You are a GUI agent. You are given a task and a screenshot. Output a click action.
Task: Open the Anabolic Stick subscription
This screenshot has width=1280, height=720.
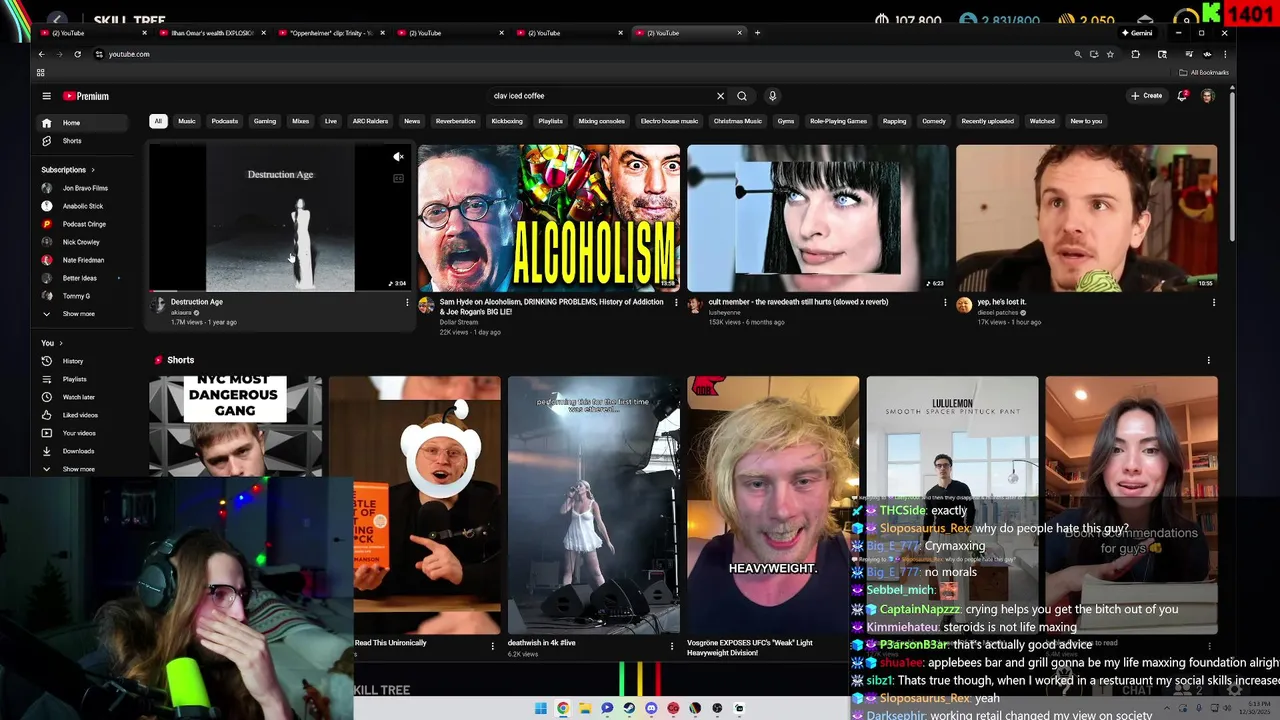pos(83,206)
